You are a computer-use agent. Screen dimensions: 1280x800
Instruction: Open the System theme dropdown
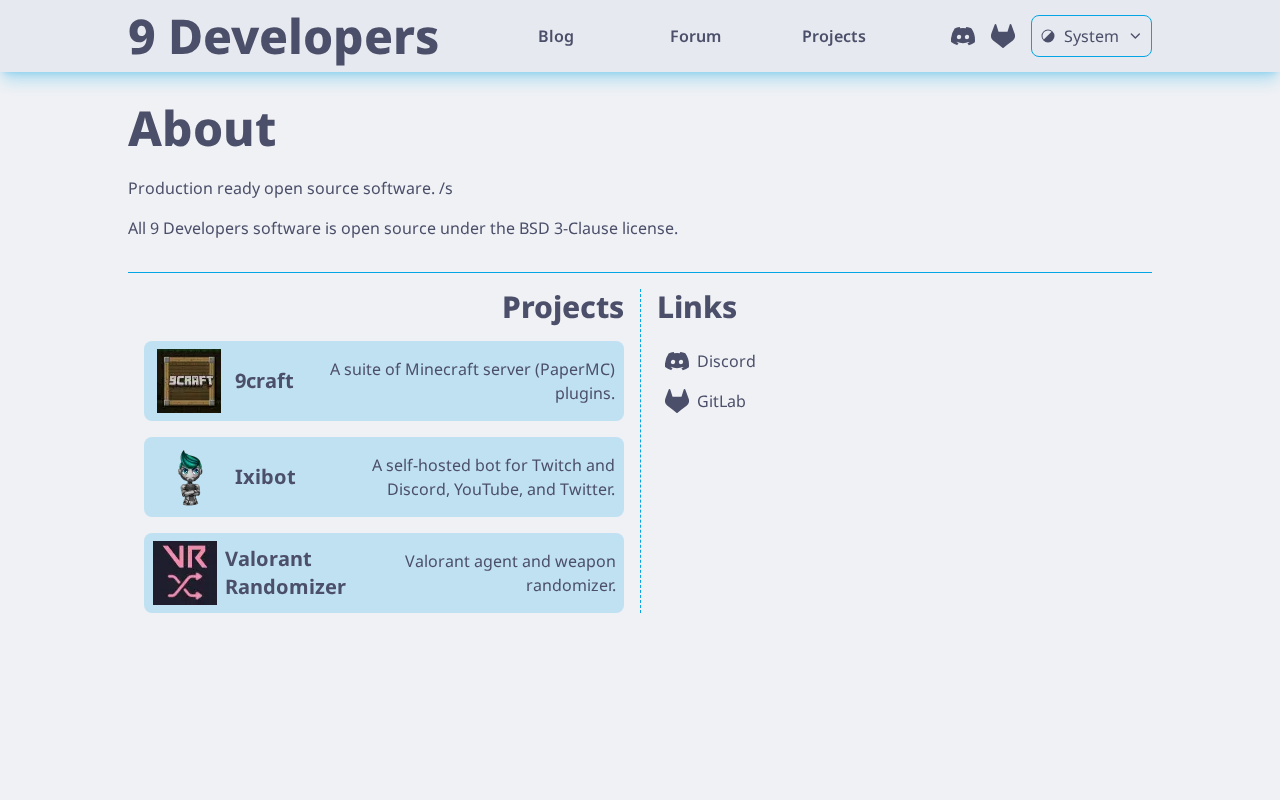tap(1091, 36)
